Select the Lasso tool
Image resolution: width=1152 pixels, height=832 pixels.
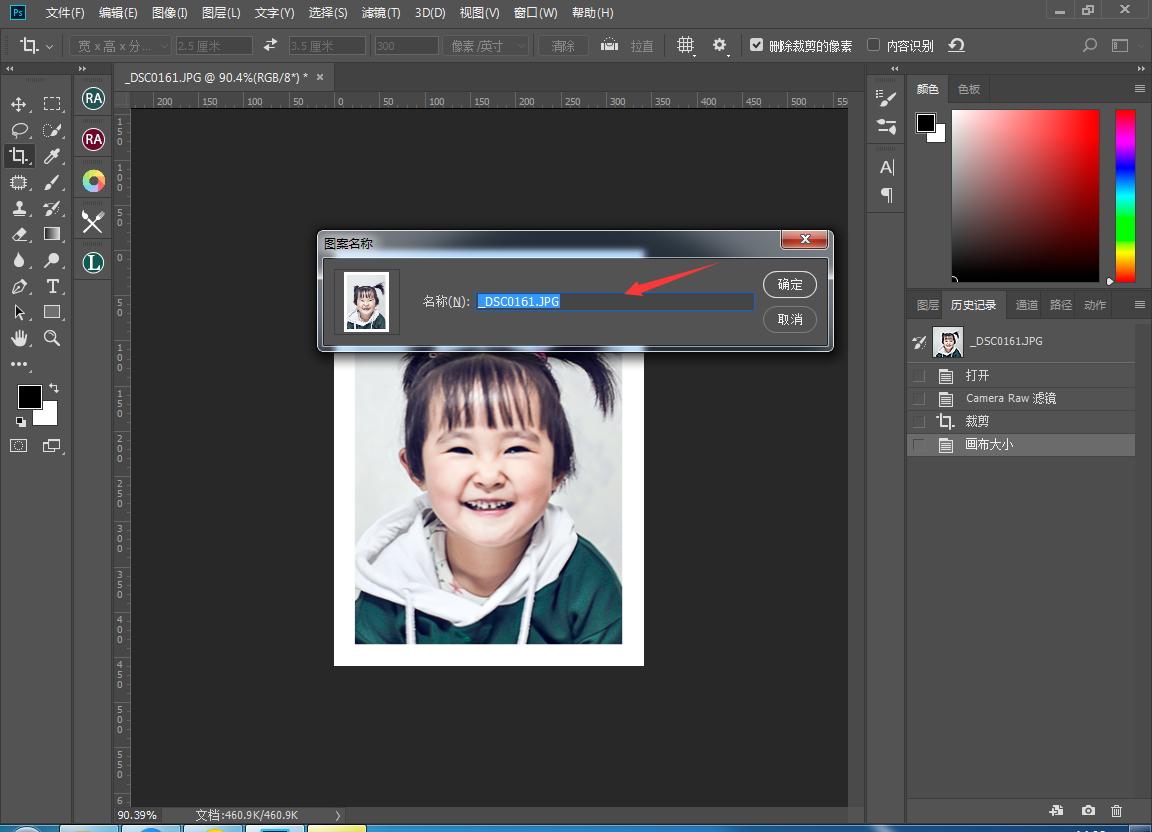[x=18, y=130]
